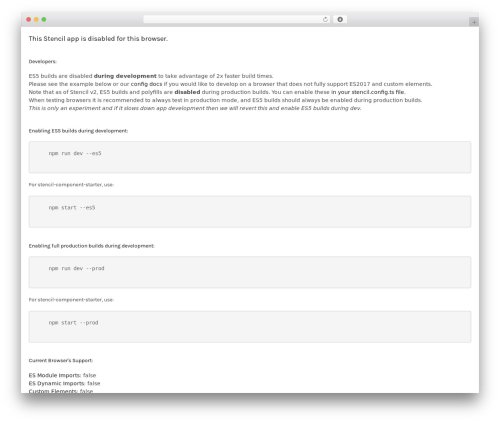
Task: Click 'For stencil-component-starter, use:' above npm start --prod
Action: [71, 300]
